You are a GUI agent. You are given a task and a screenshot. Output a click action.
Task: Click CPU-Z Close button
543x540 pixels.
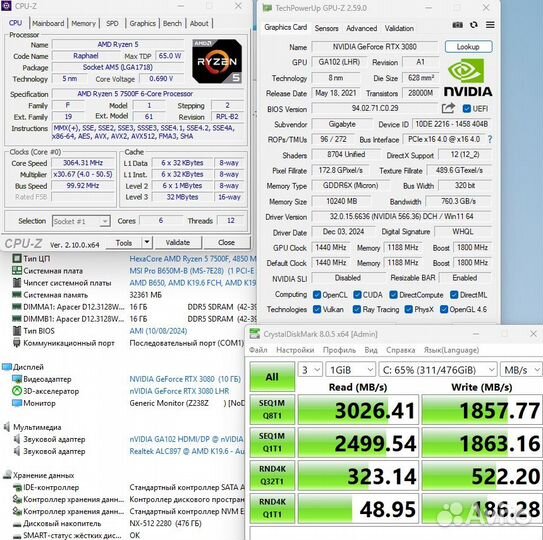pos(226,242)
